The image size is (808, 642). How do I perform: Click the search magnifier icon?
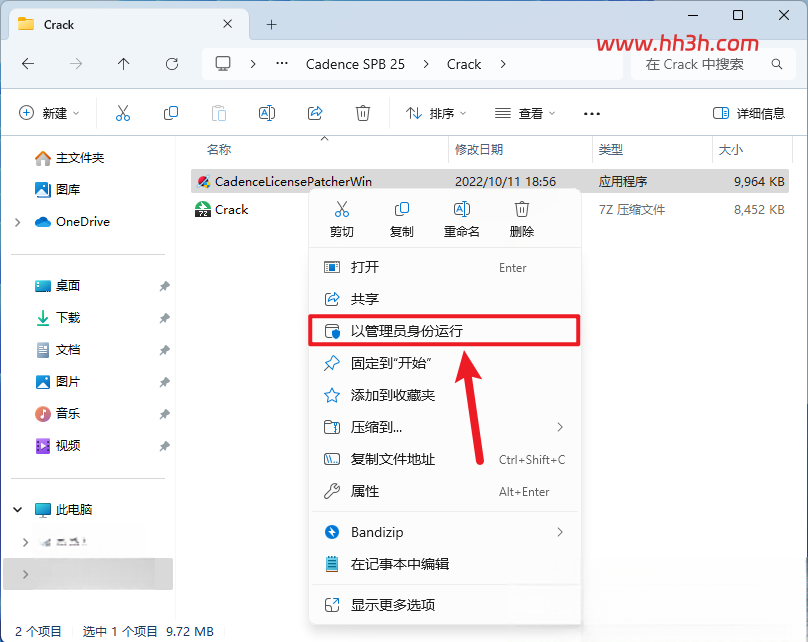(777, 64)
